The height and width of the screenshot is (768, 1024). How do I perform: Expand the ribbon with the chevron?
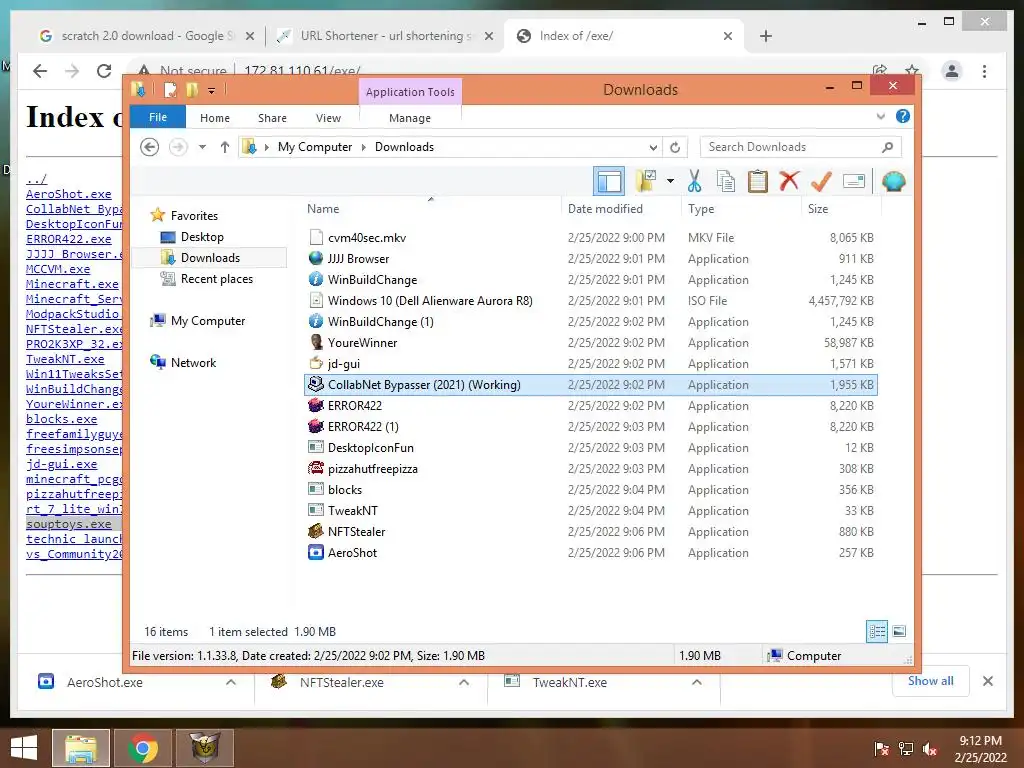pyautogui.click(x=880, y=116)
